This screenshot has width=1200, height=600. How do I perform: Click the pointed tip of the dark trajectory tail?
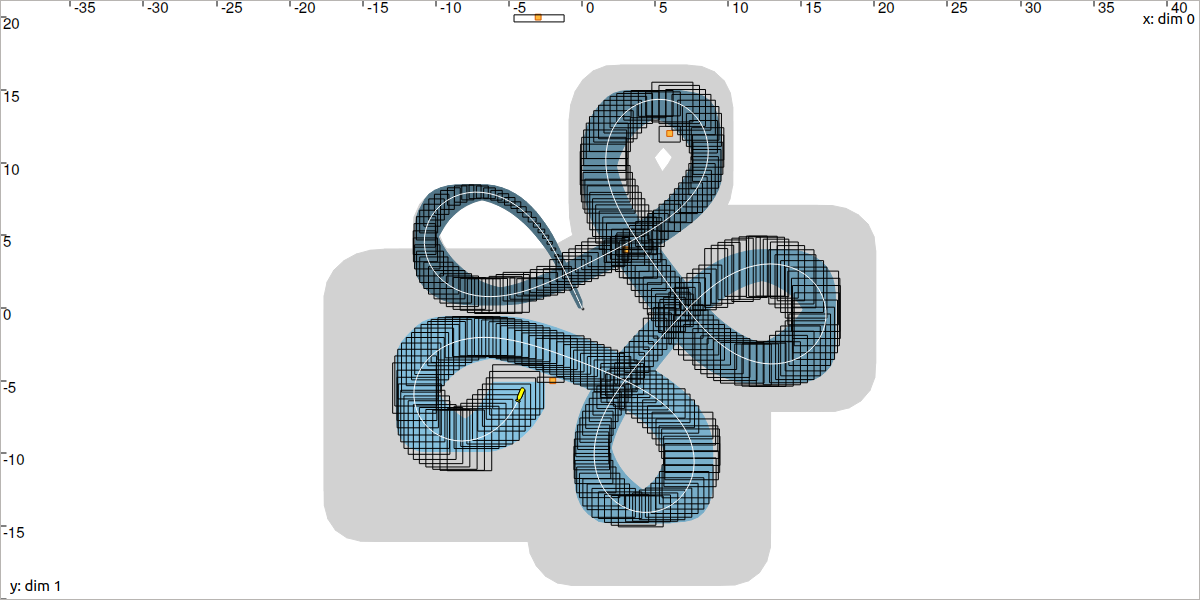pos(582,307)
